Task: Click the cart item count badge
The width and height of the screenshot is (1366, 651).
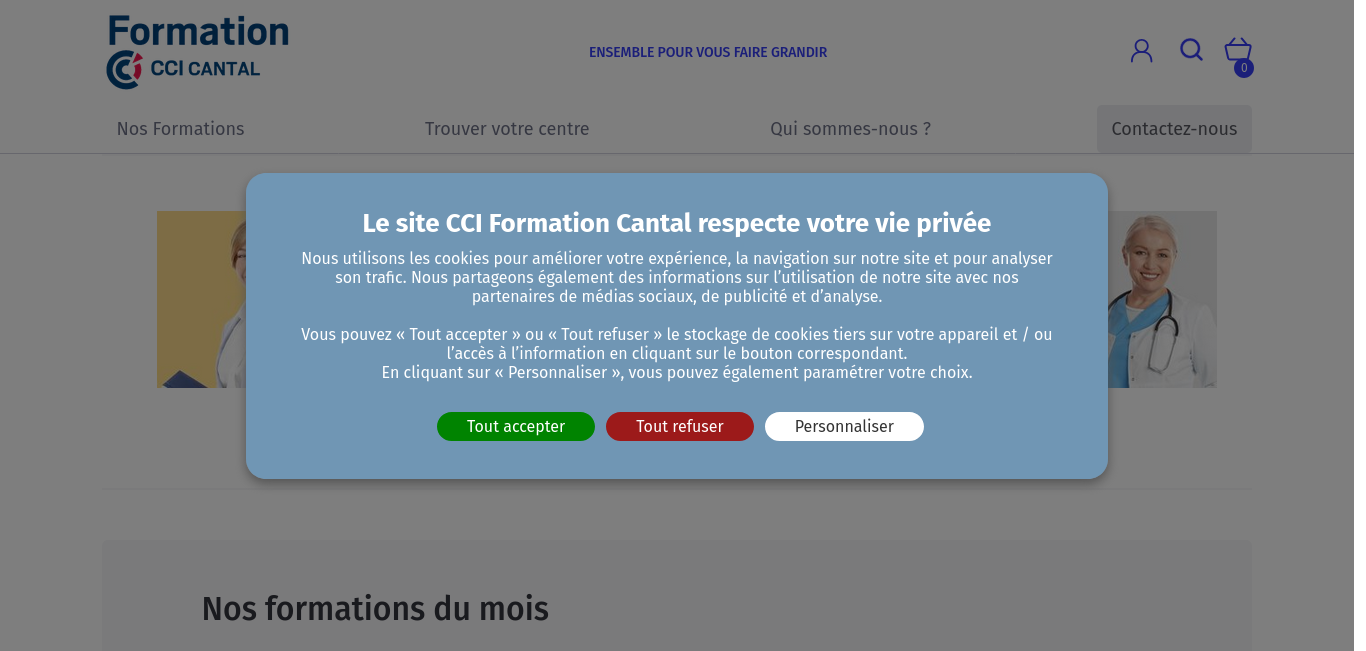Action: click(1244, 68)
